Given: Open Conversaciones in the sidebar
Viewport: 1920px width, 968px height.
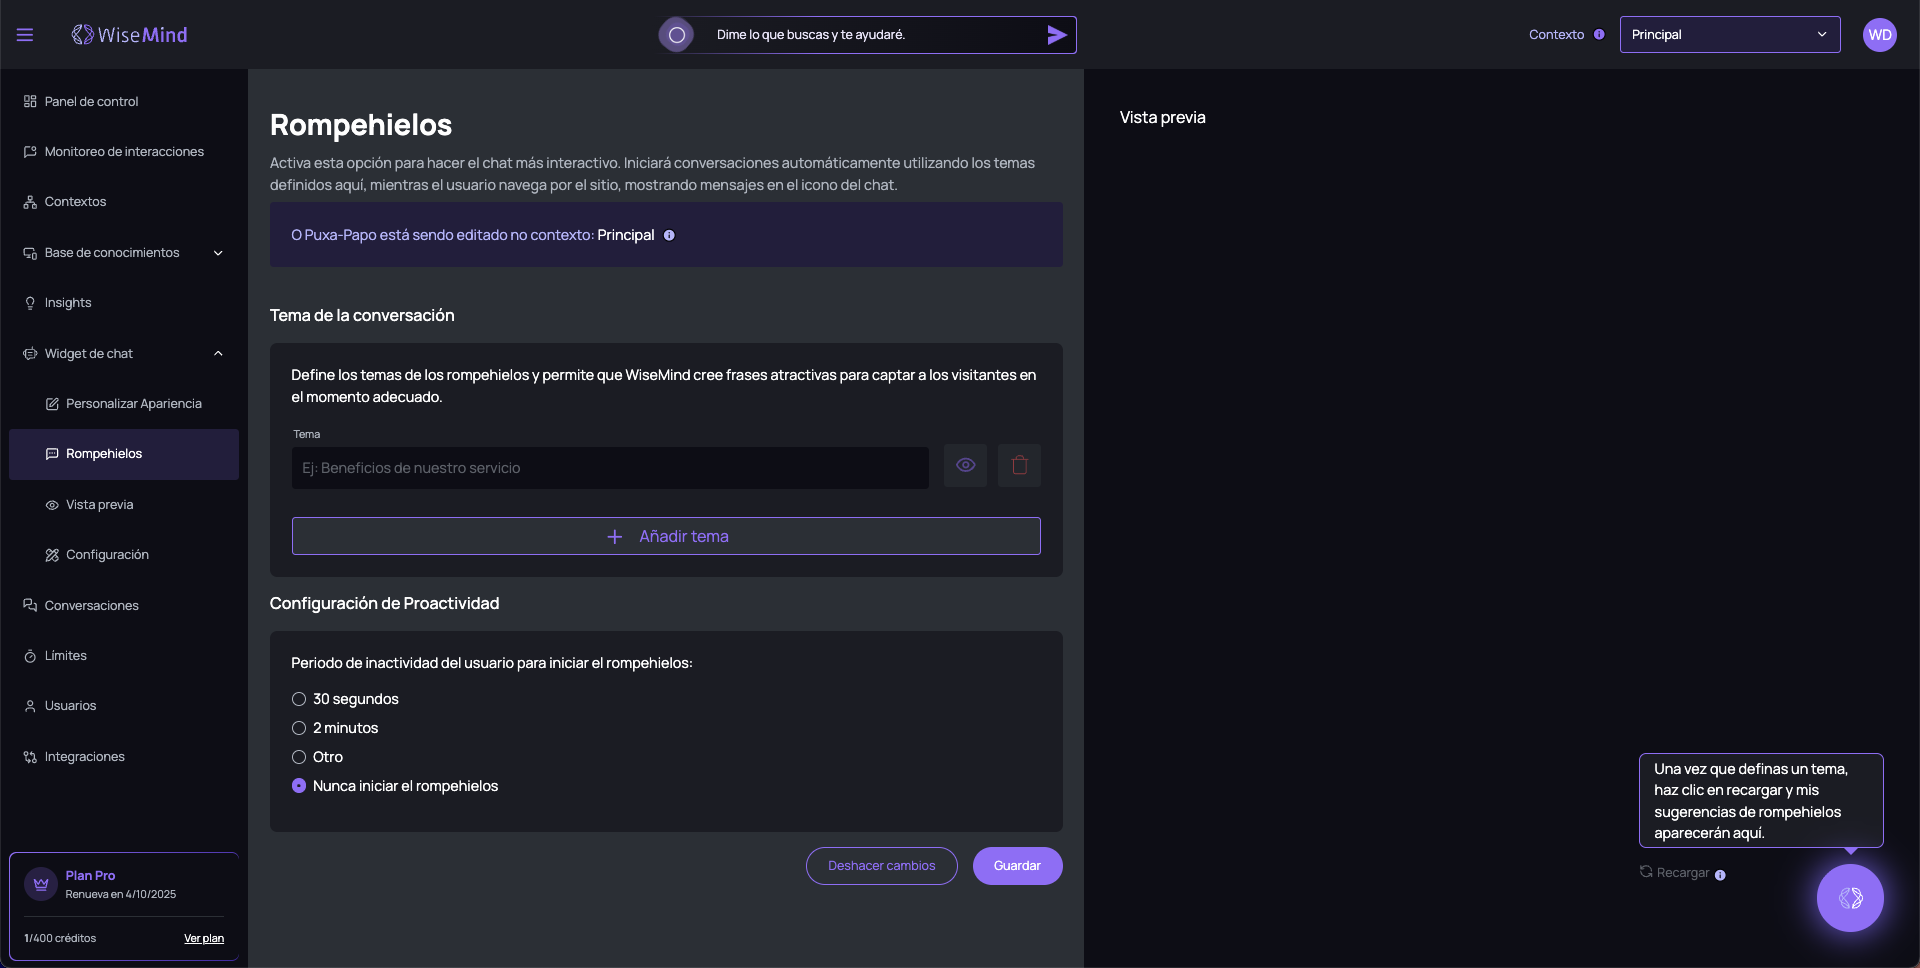Looking at the screenshot, I should coord(91,606).
